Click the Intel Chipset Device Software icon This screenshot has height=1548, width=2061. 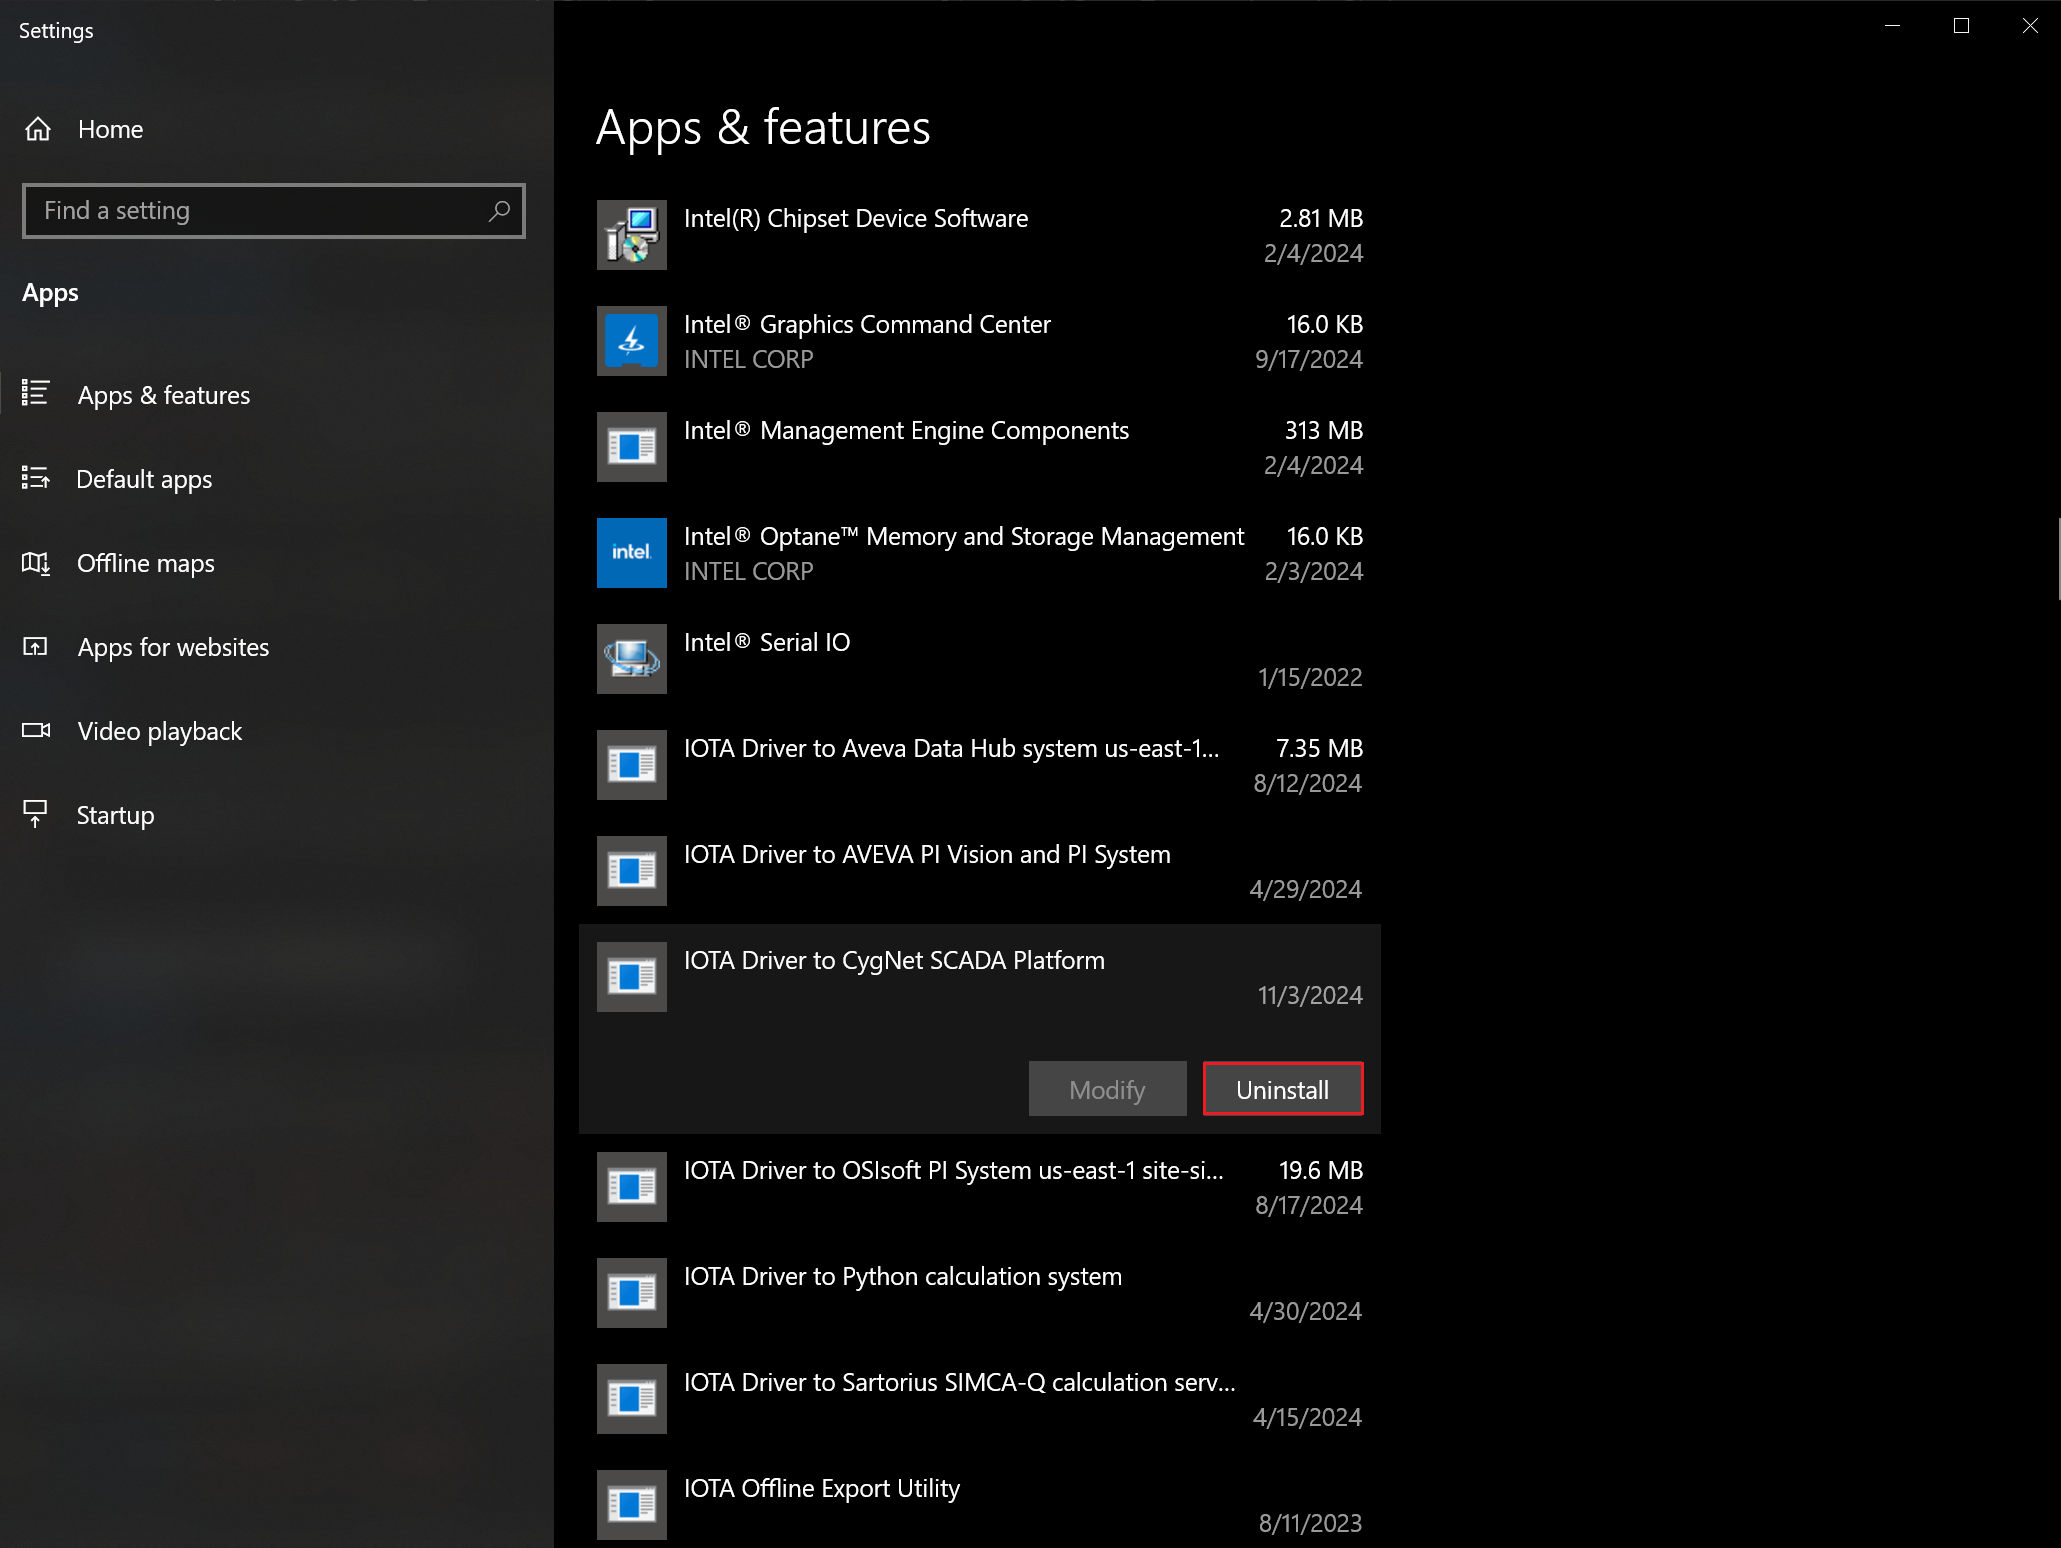632,235
